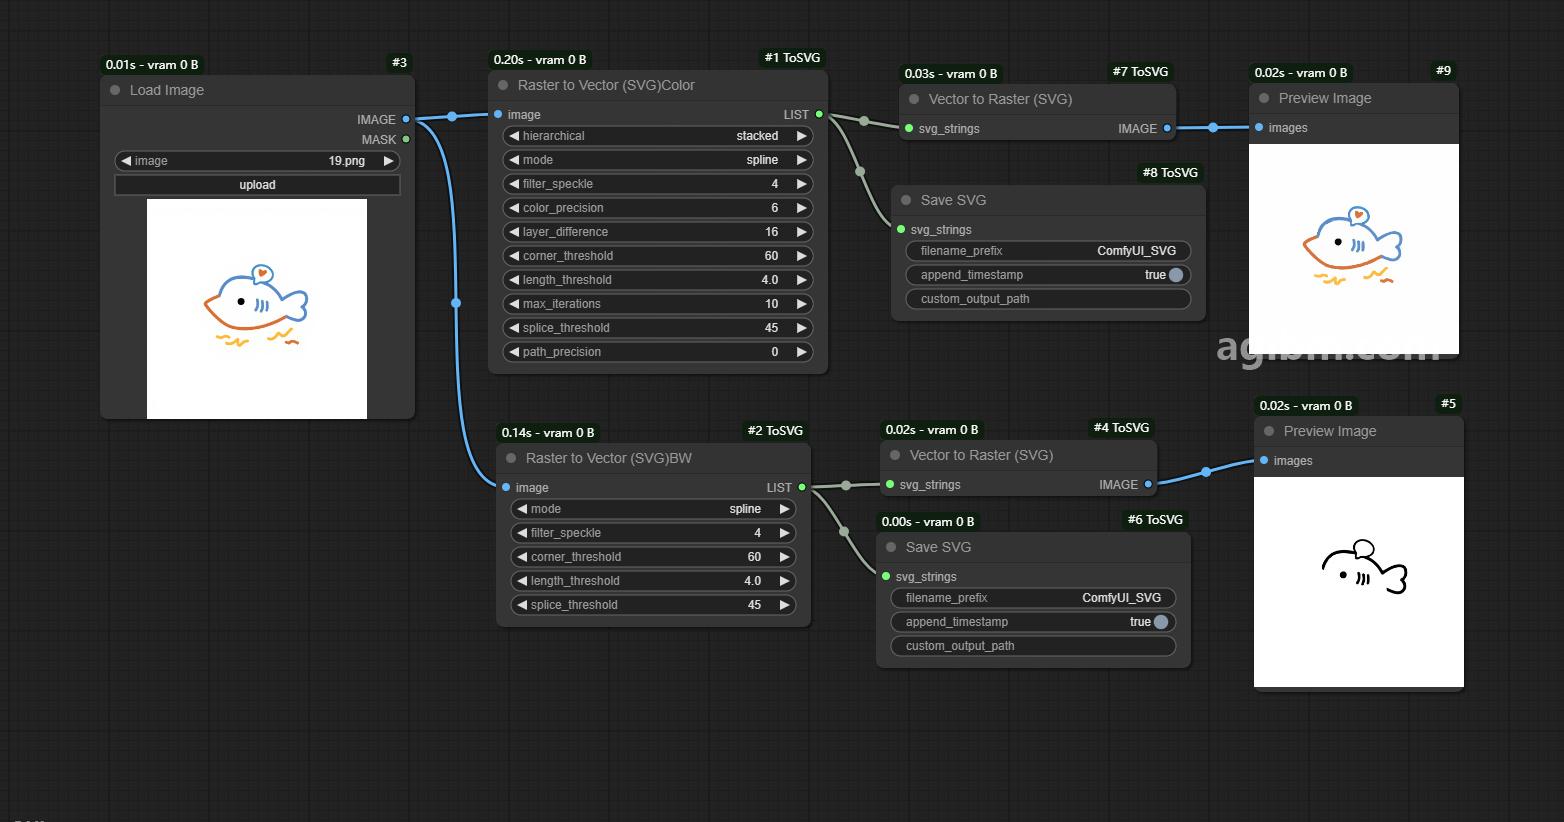Click LIST output port of SVG Color node

pos(819,114)
